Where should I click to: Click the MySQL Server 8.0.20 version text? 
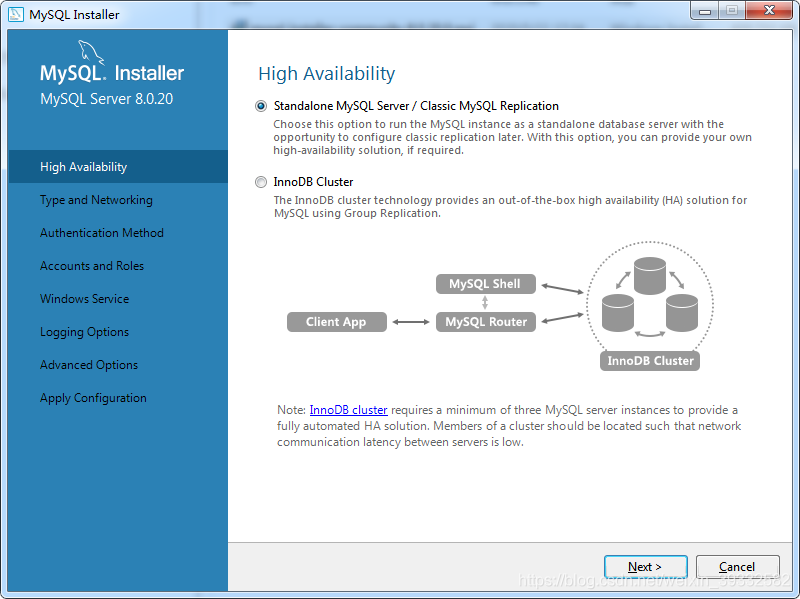point(107,98)
